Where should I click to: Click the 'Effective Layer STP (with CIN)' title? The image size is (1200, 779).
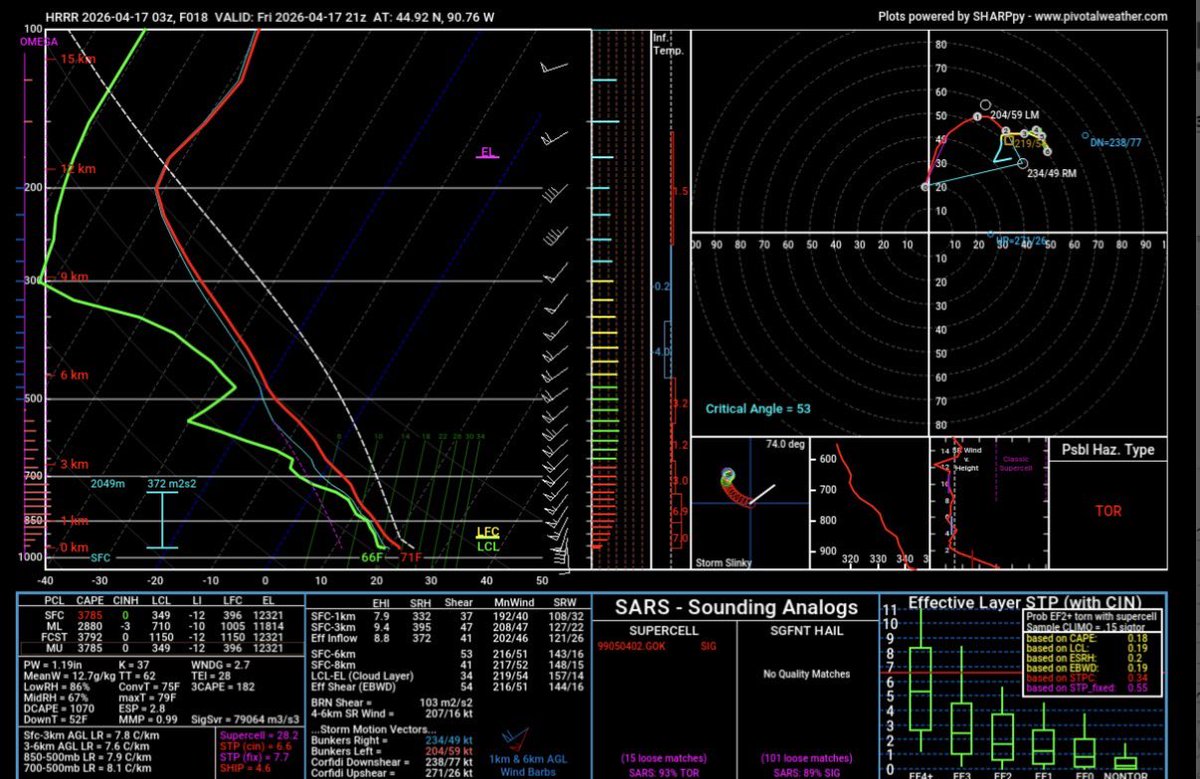tap(1026, 602)
